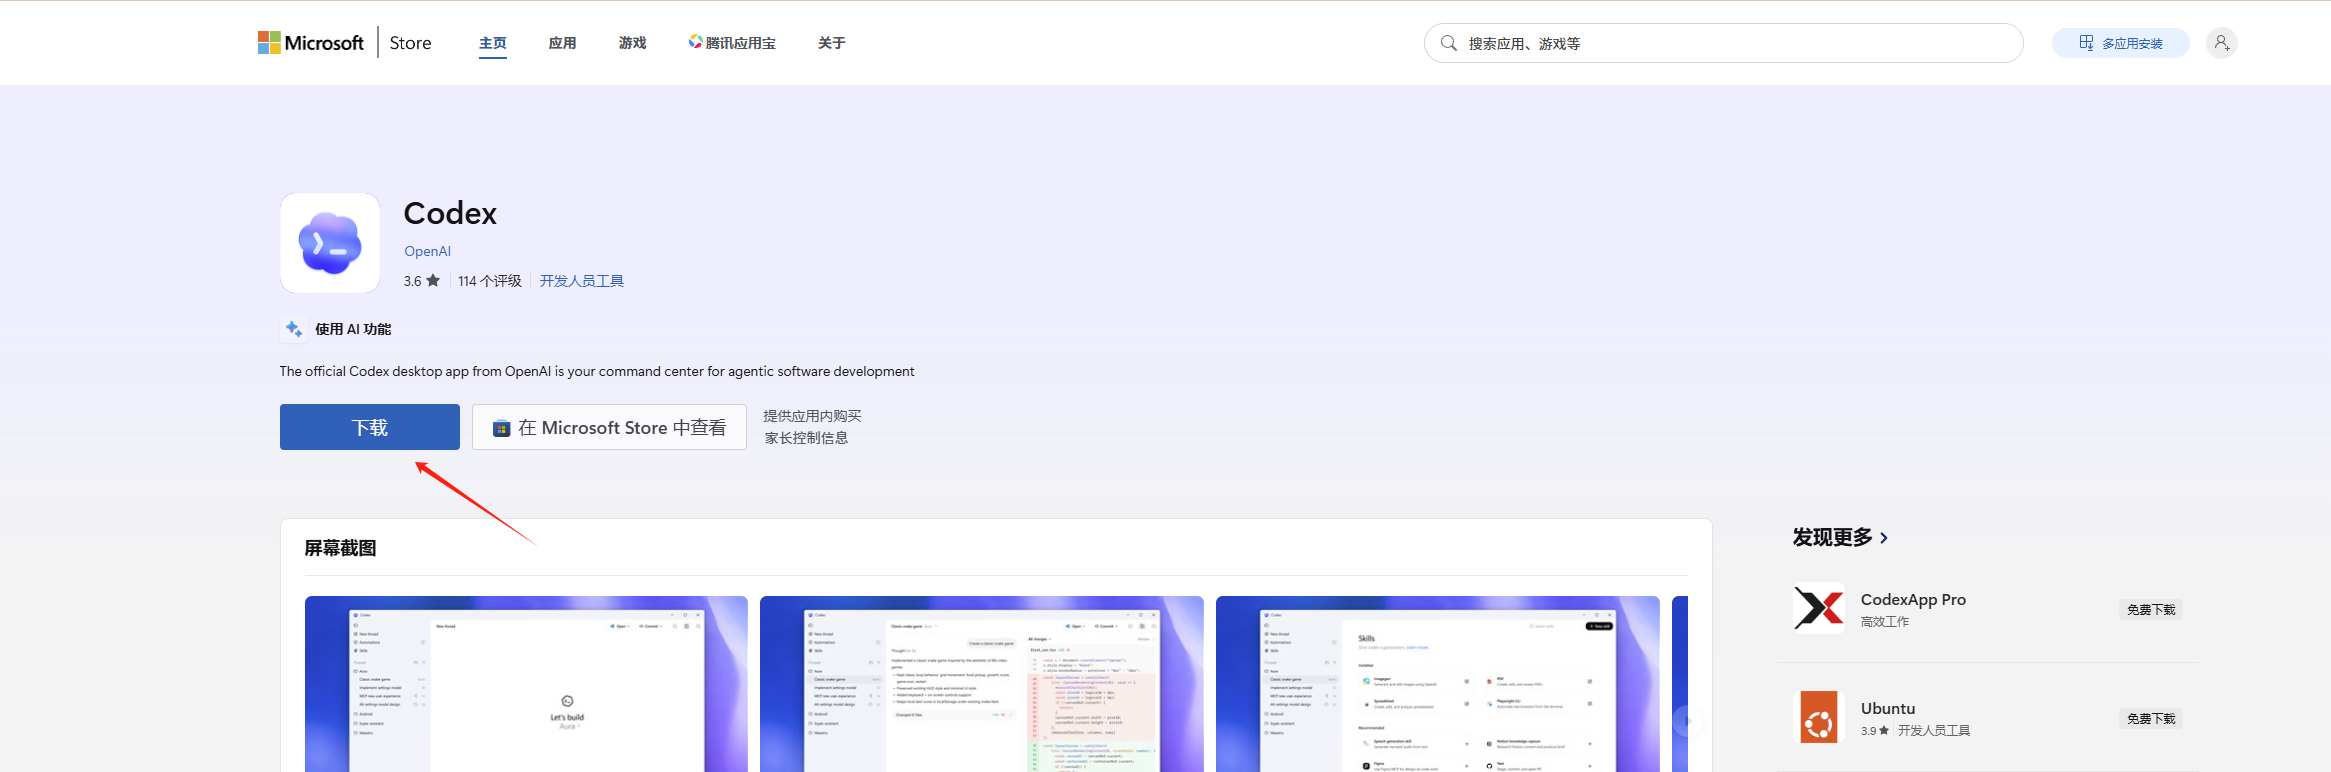Open the Store home link

[410, 43]
